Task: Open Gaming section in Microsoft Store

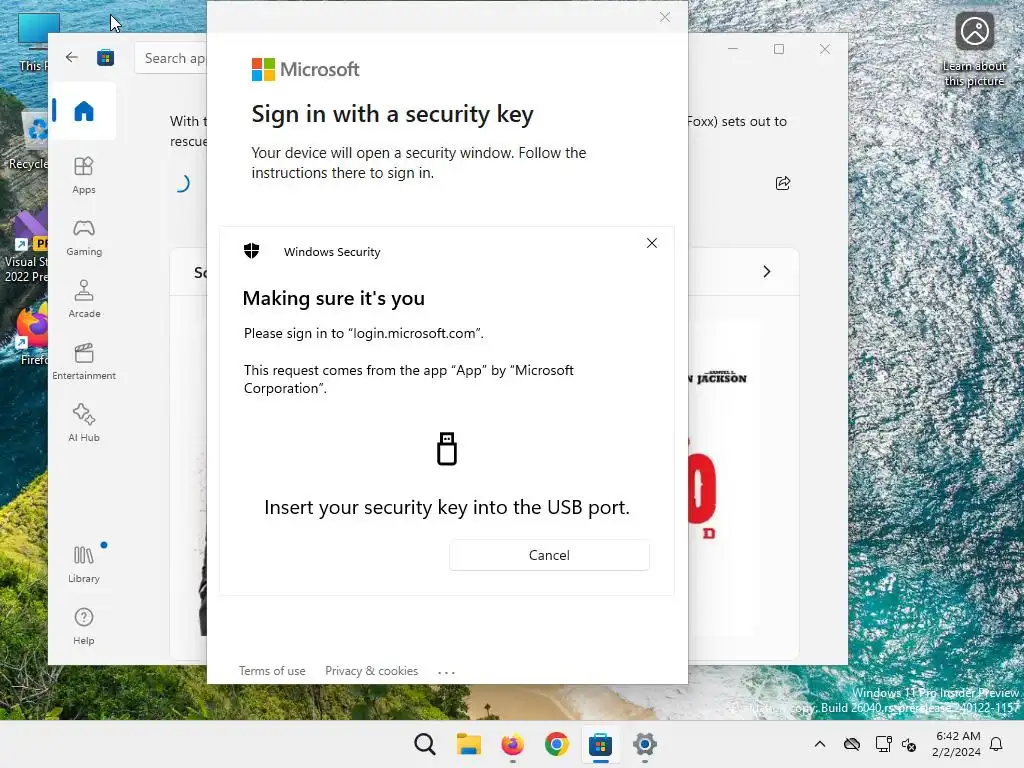Action: click(84, 237)
